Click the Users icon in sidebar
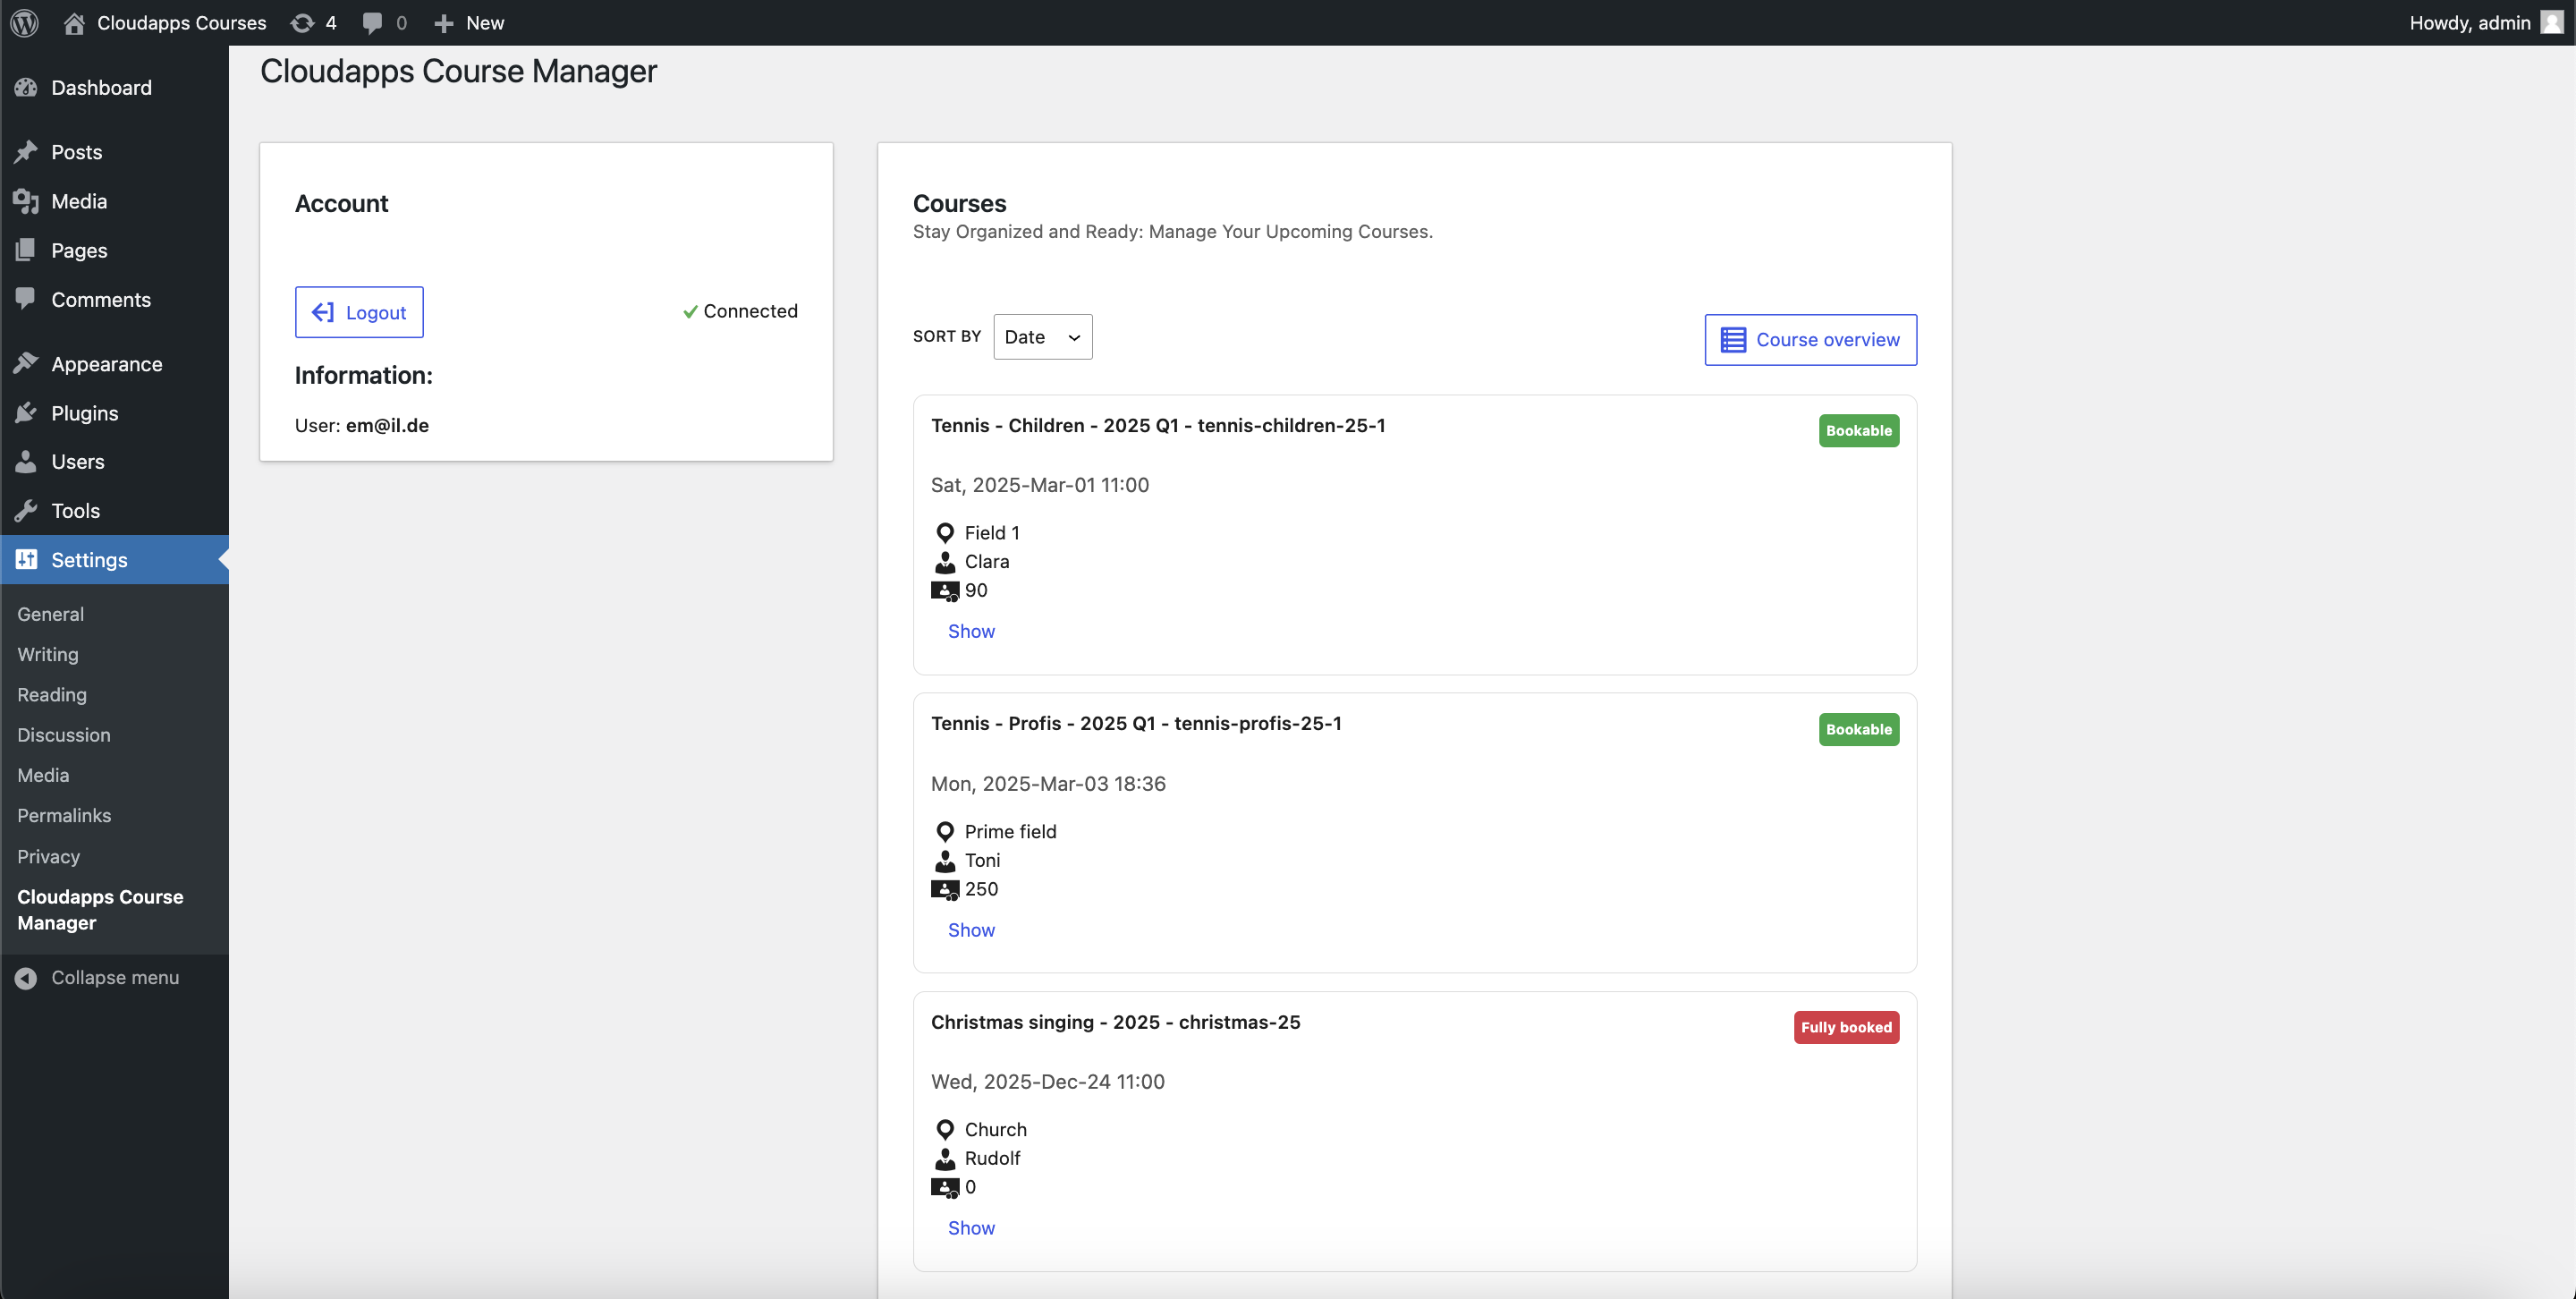 click(x=26, y=461)
